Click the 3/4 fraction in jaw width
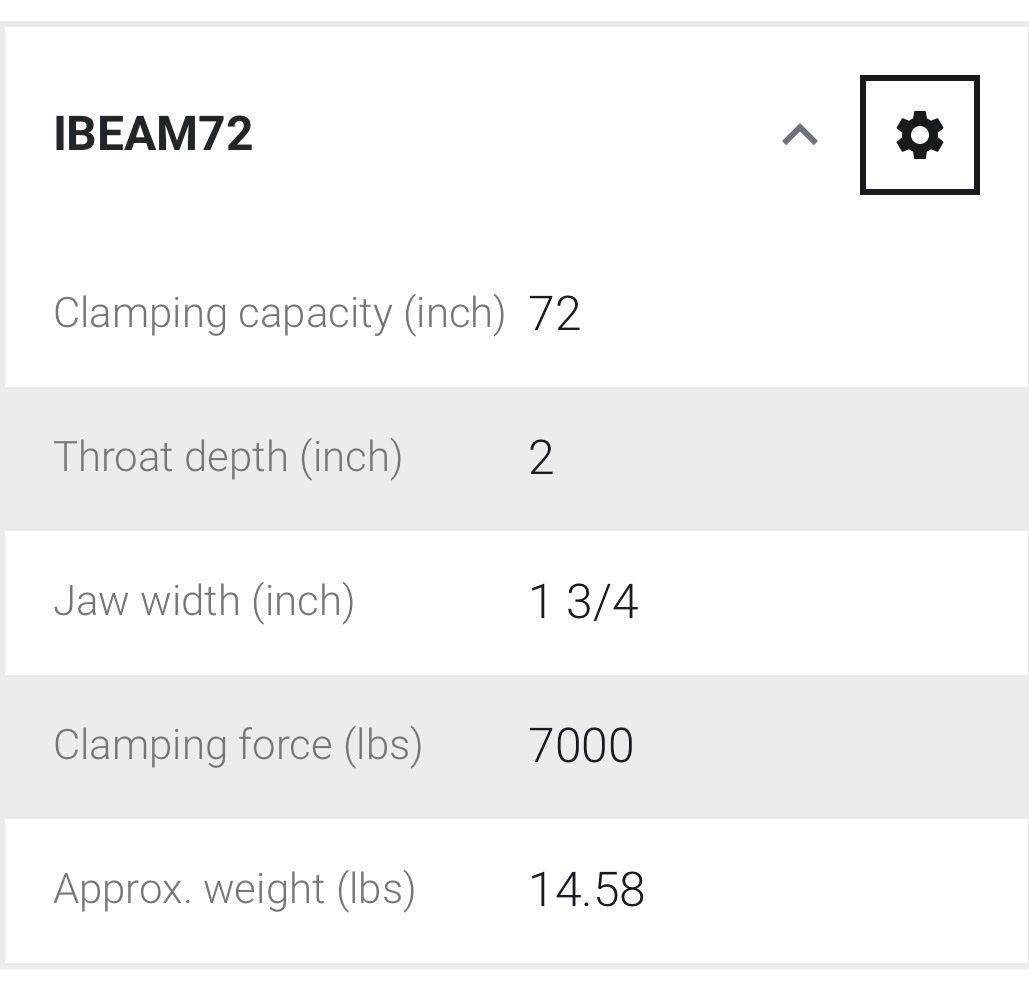1029x1004 pixels. click(x=602, y=603)
